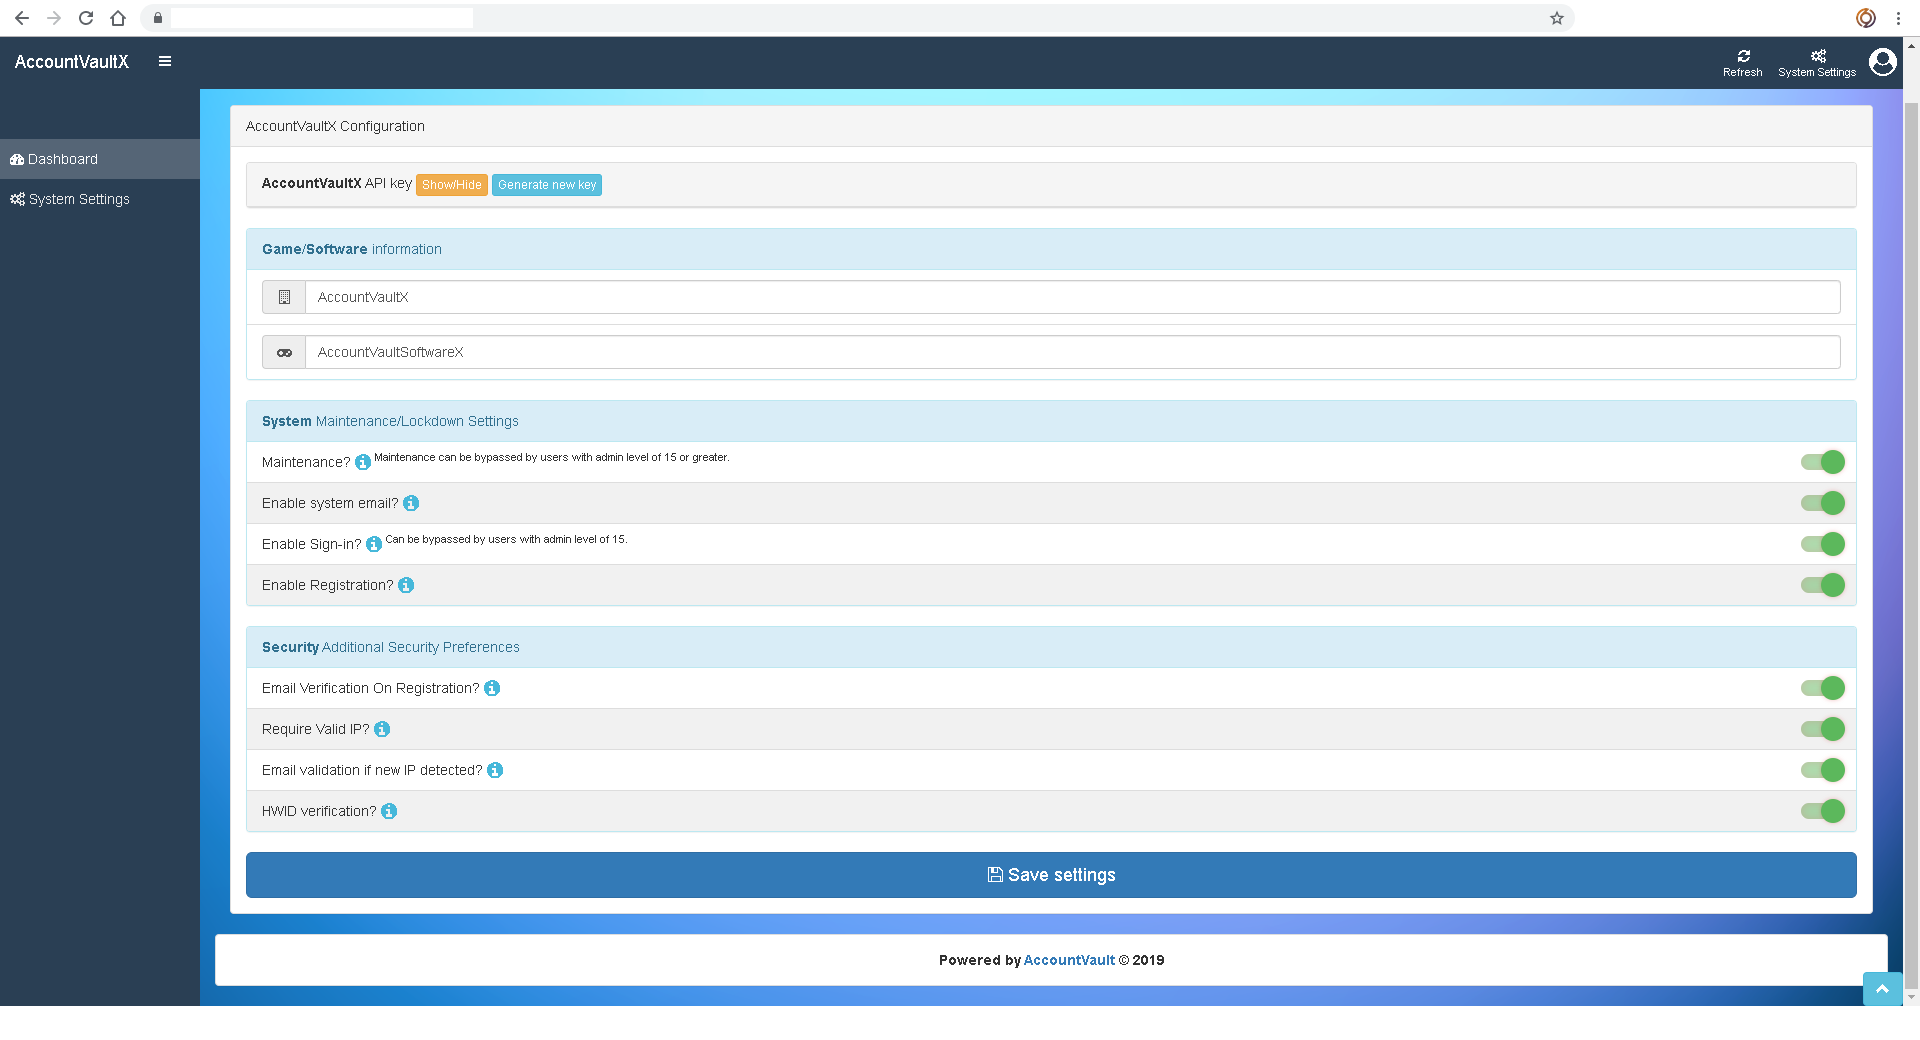Reload the page with browser reload icon
1920x1040 pixels.
(x=86, y=18)
